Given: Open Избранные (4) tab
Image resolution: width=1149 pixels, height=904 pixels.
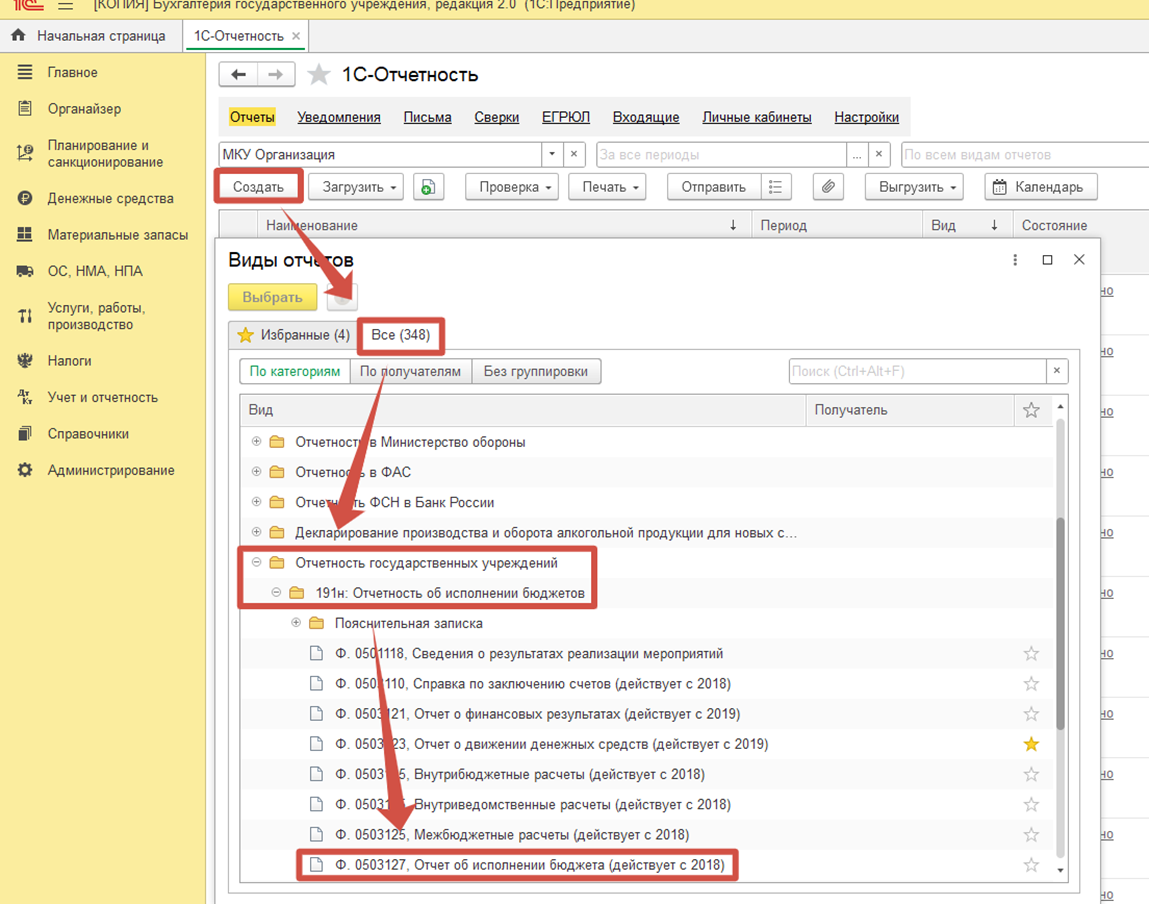Looking at the screenshot, I should click(x=293, y=335).
